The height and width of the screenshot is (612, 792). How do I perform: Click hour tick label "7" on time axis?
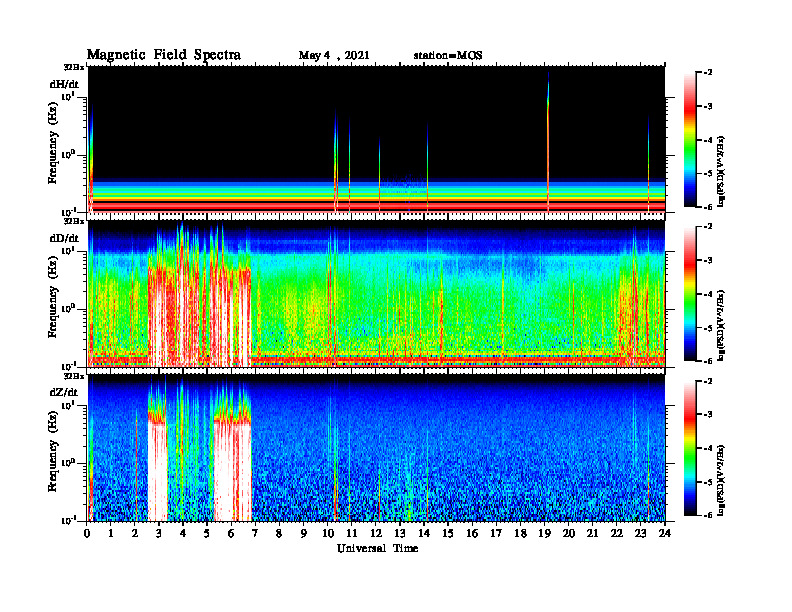(x=255, y=533)
